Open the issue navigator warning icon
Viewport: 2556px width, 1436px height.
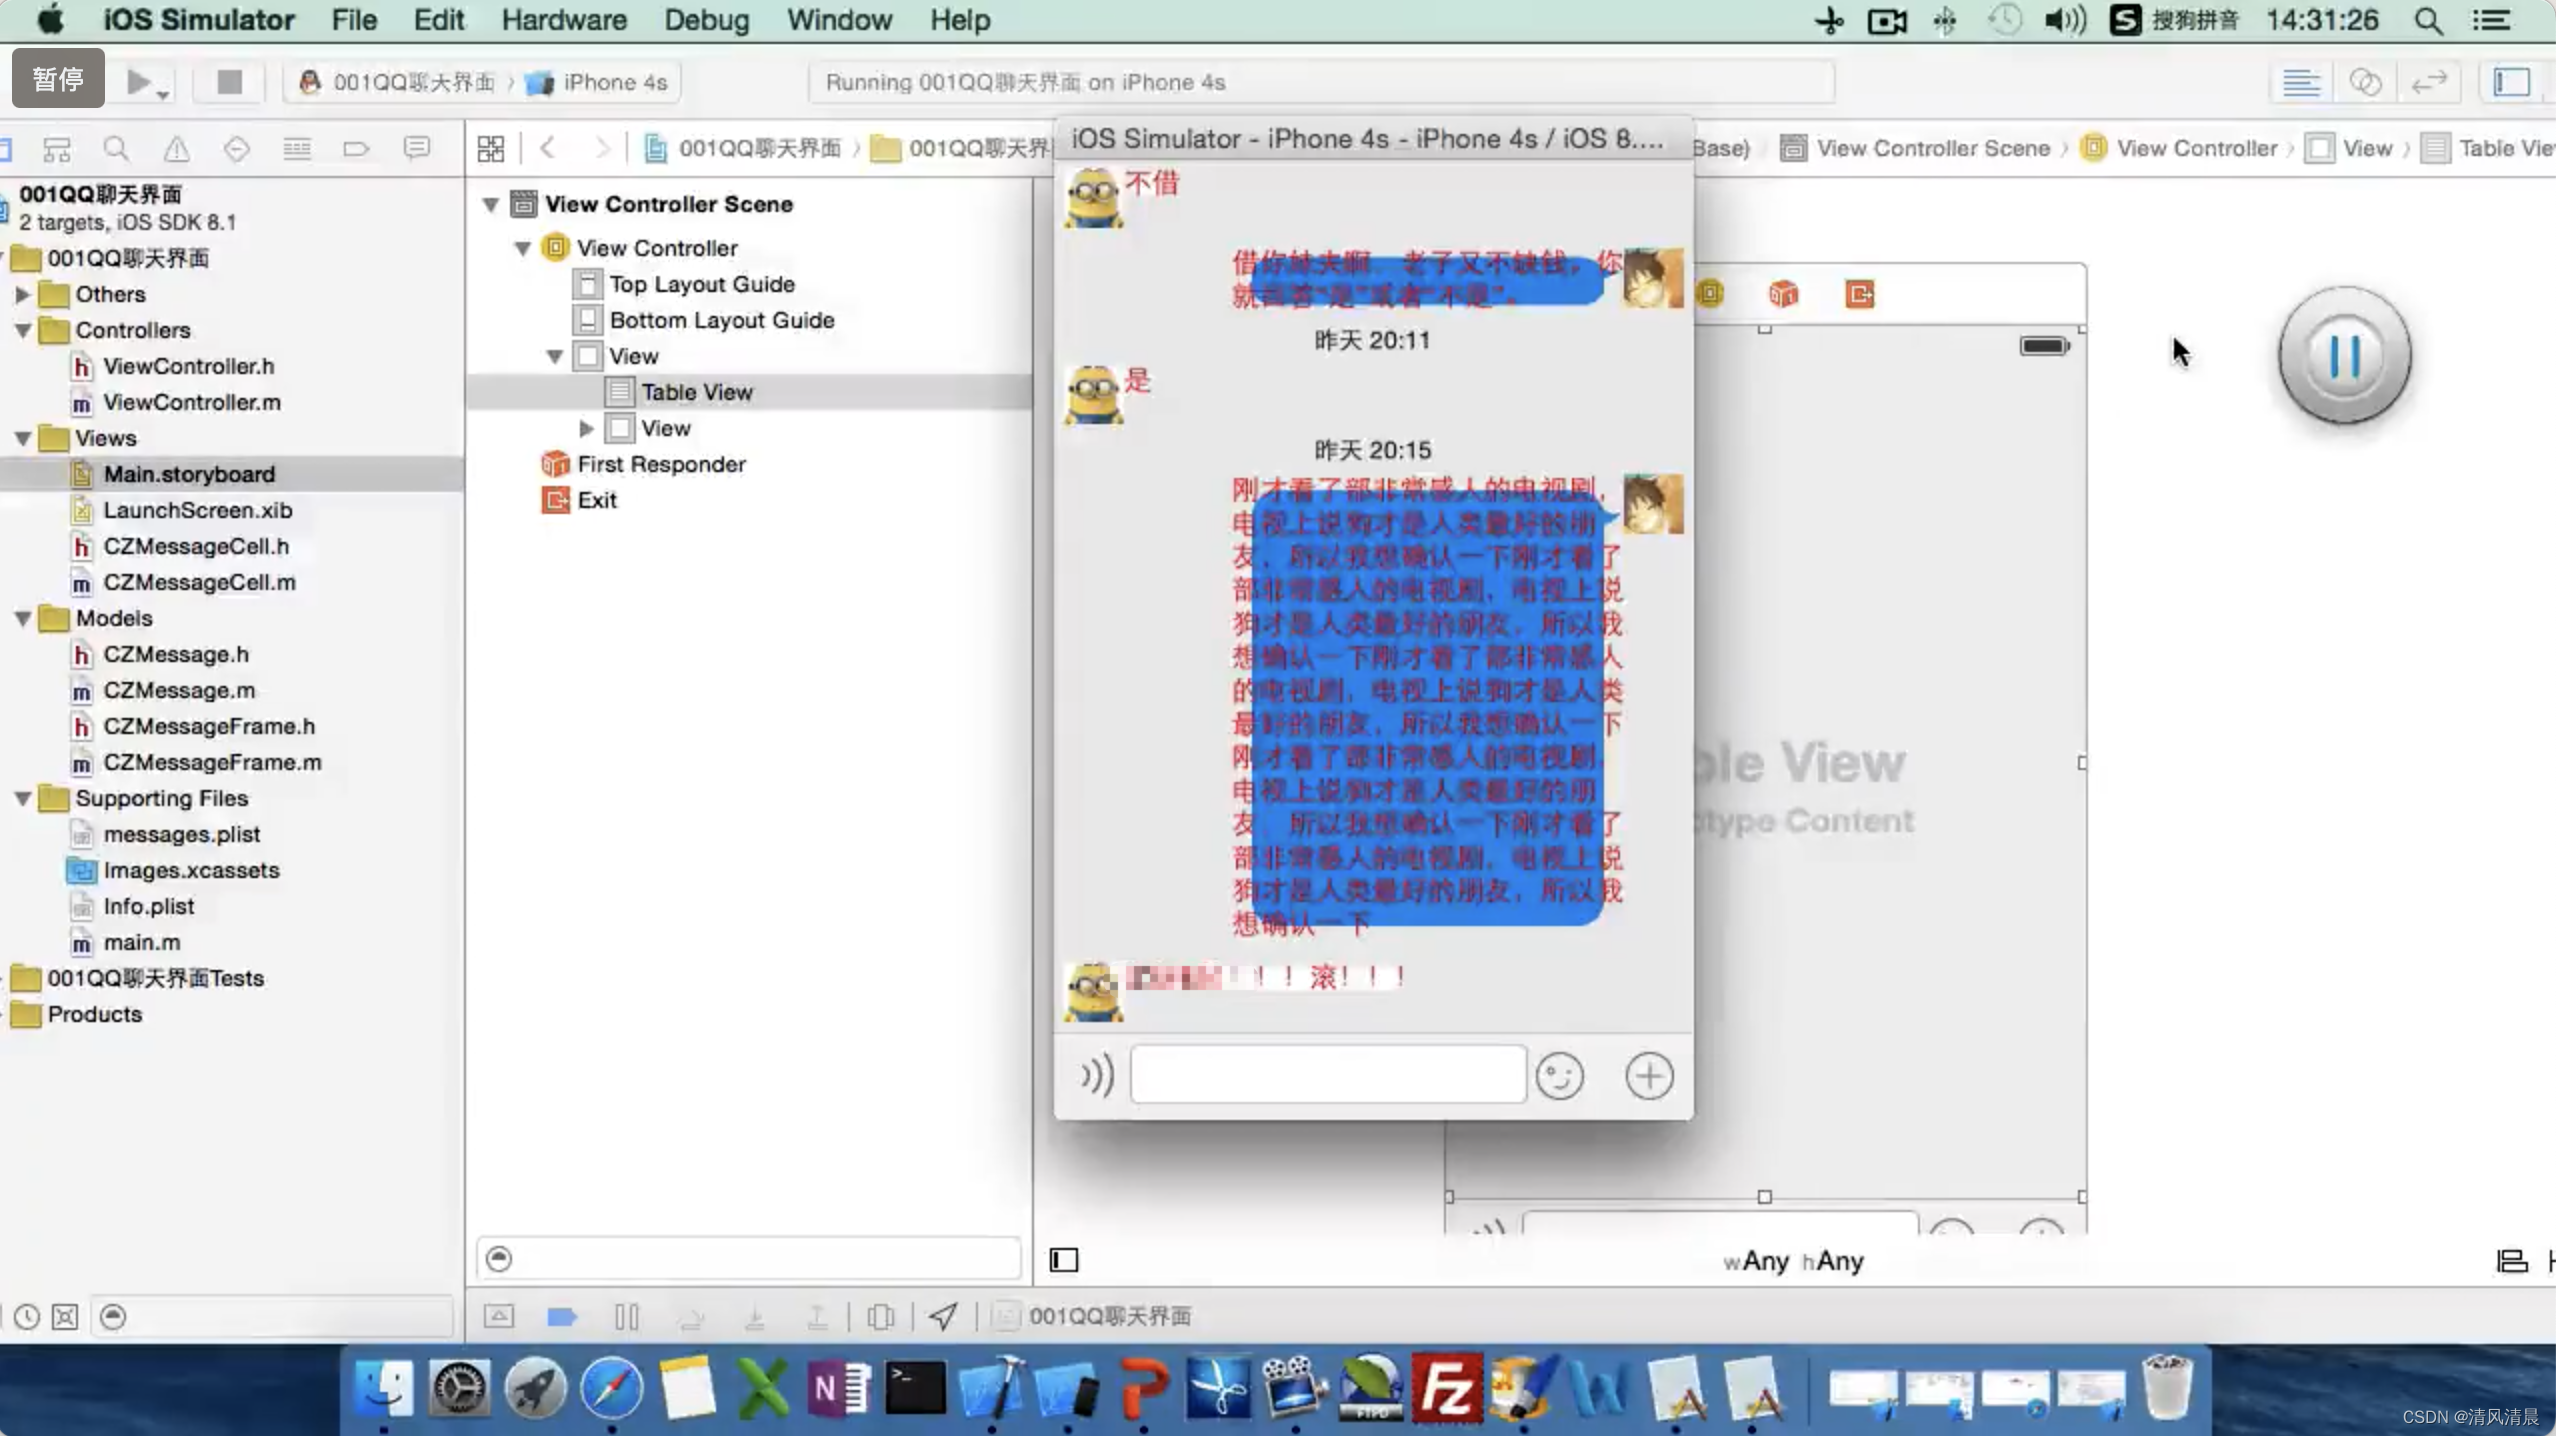click(x=177, y=149)
